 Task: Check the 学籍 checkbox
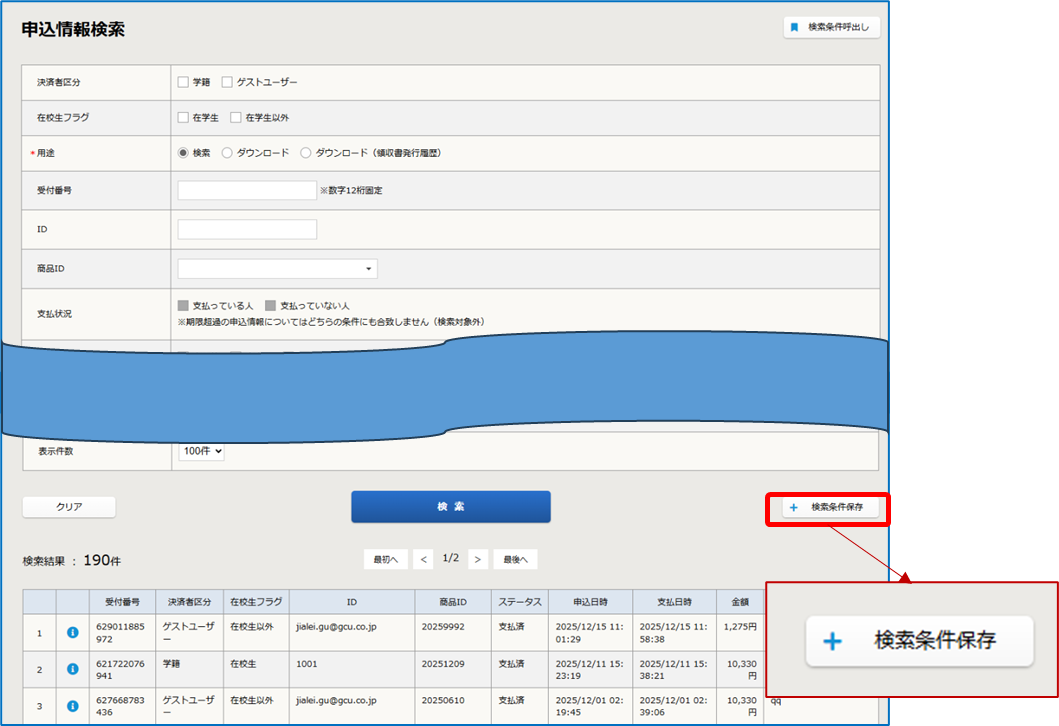(x=183, y=82)
